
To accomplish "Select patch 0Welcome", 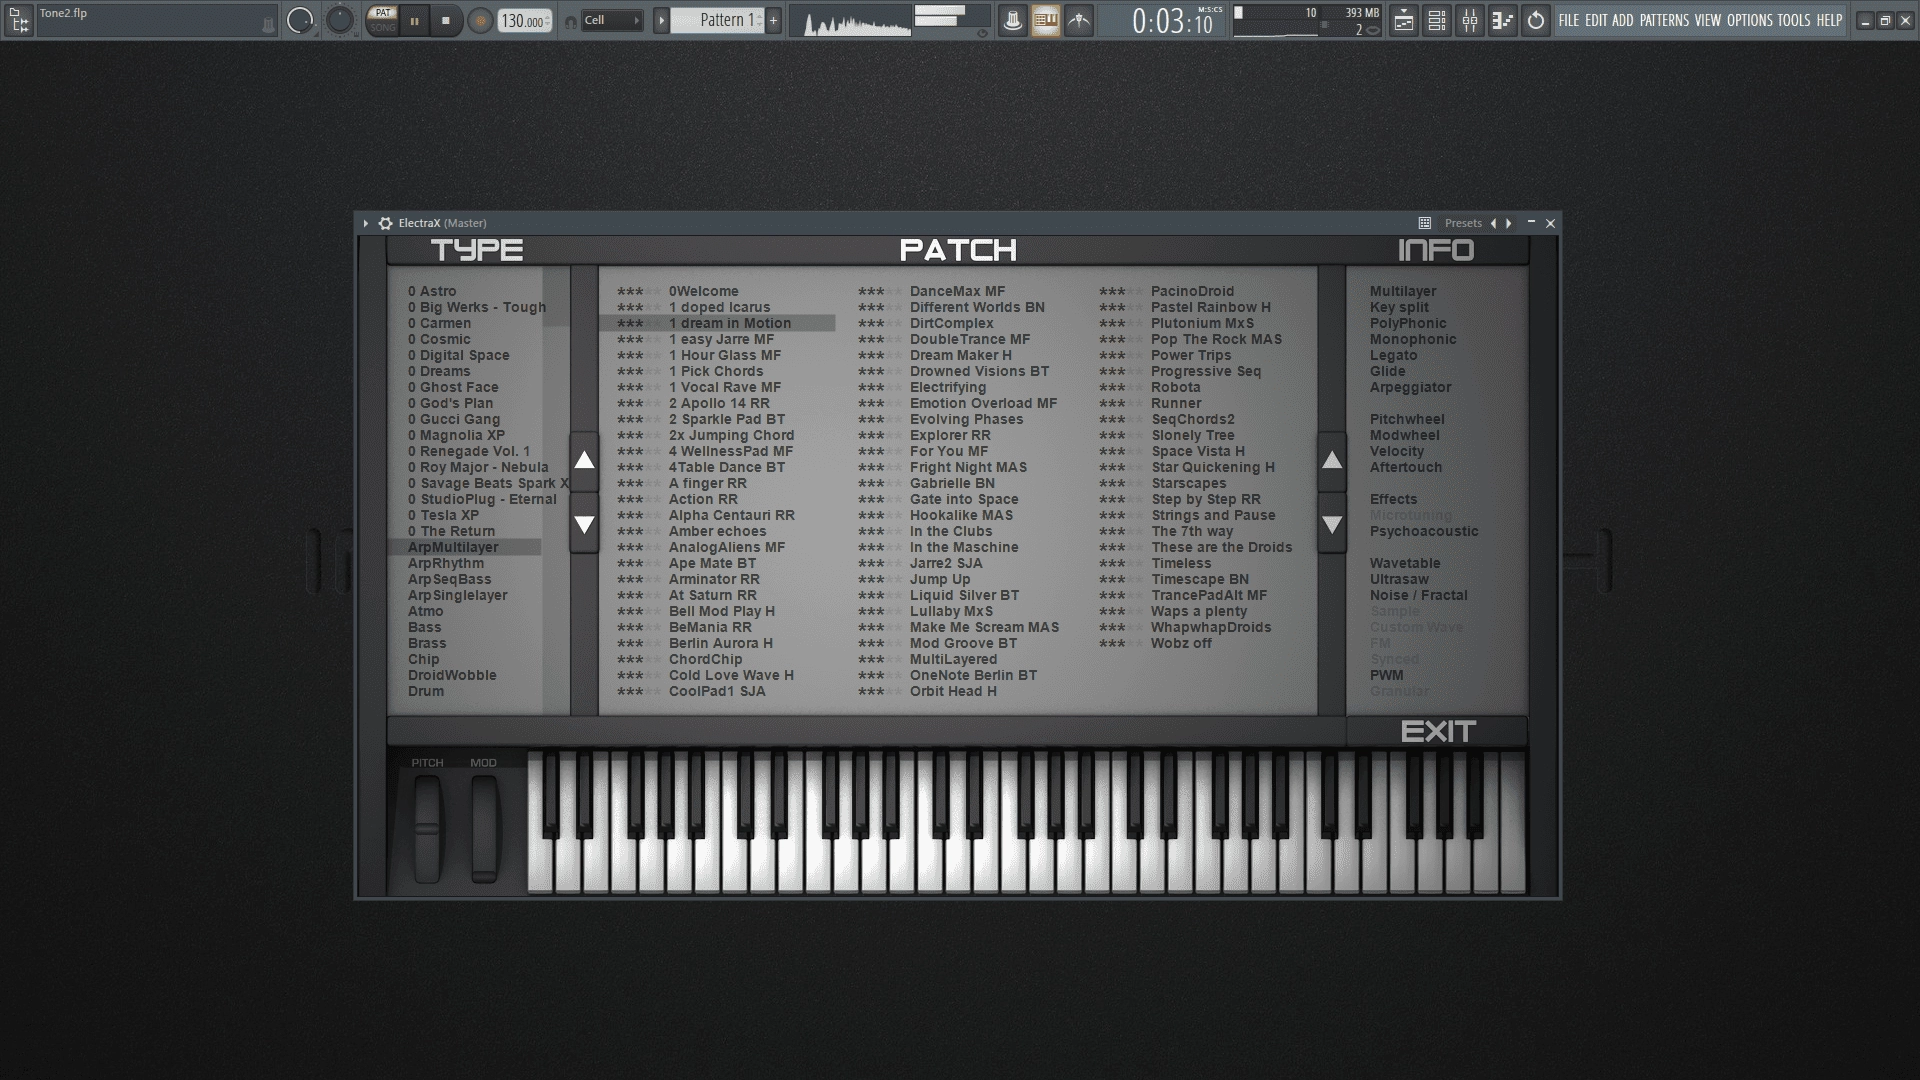I will (x=704, y=291).
